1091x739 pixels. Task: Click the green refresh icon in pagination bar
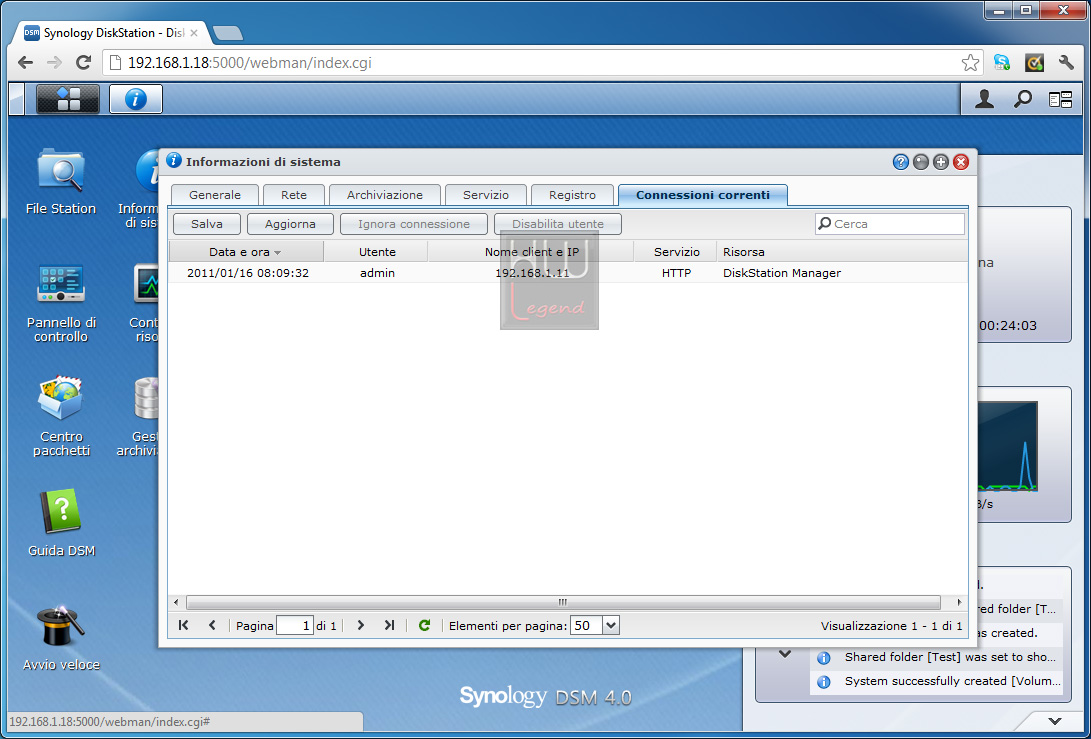[x=424, y=625]
